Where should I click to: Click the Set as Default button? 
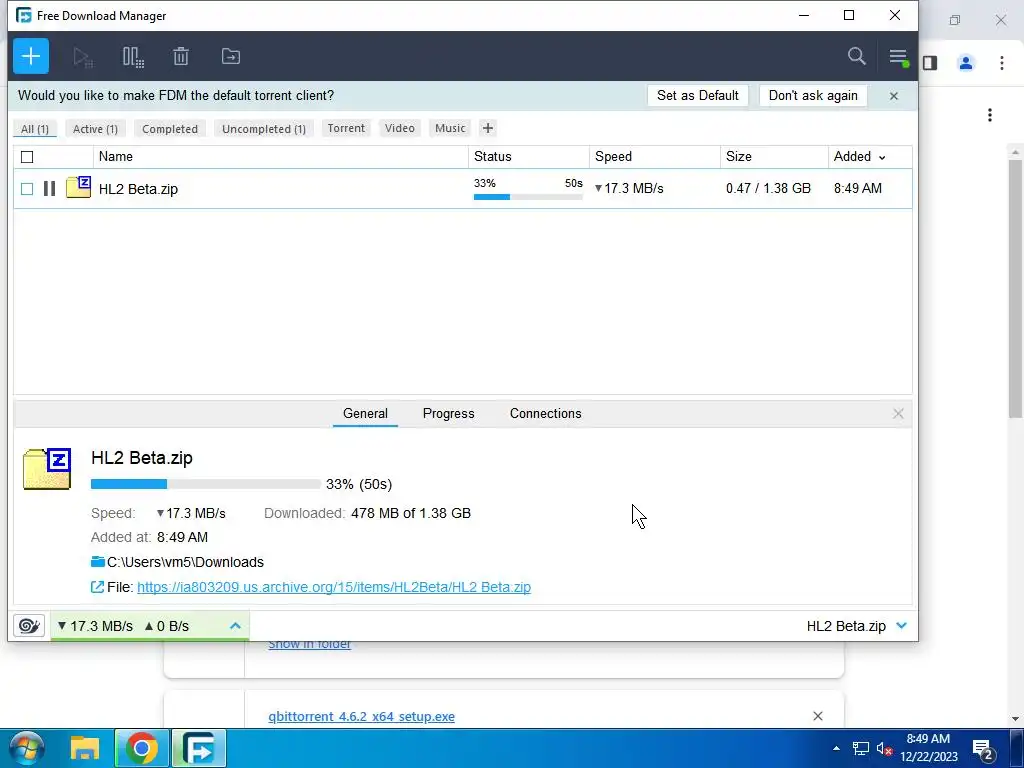click(697, 95)
